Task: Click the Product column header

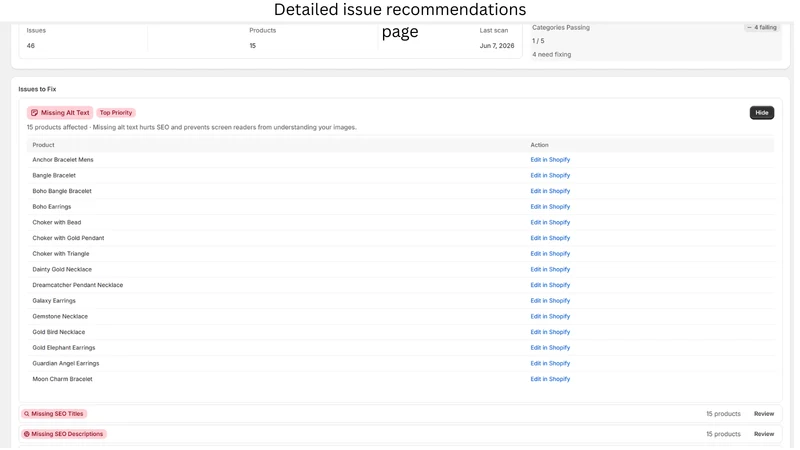Action: click(43, 145)
